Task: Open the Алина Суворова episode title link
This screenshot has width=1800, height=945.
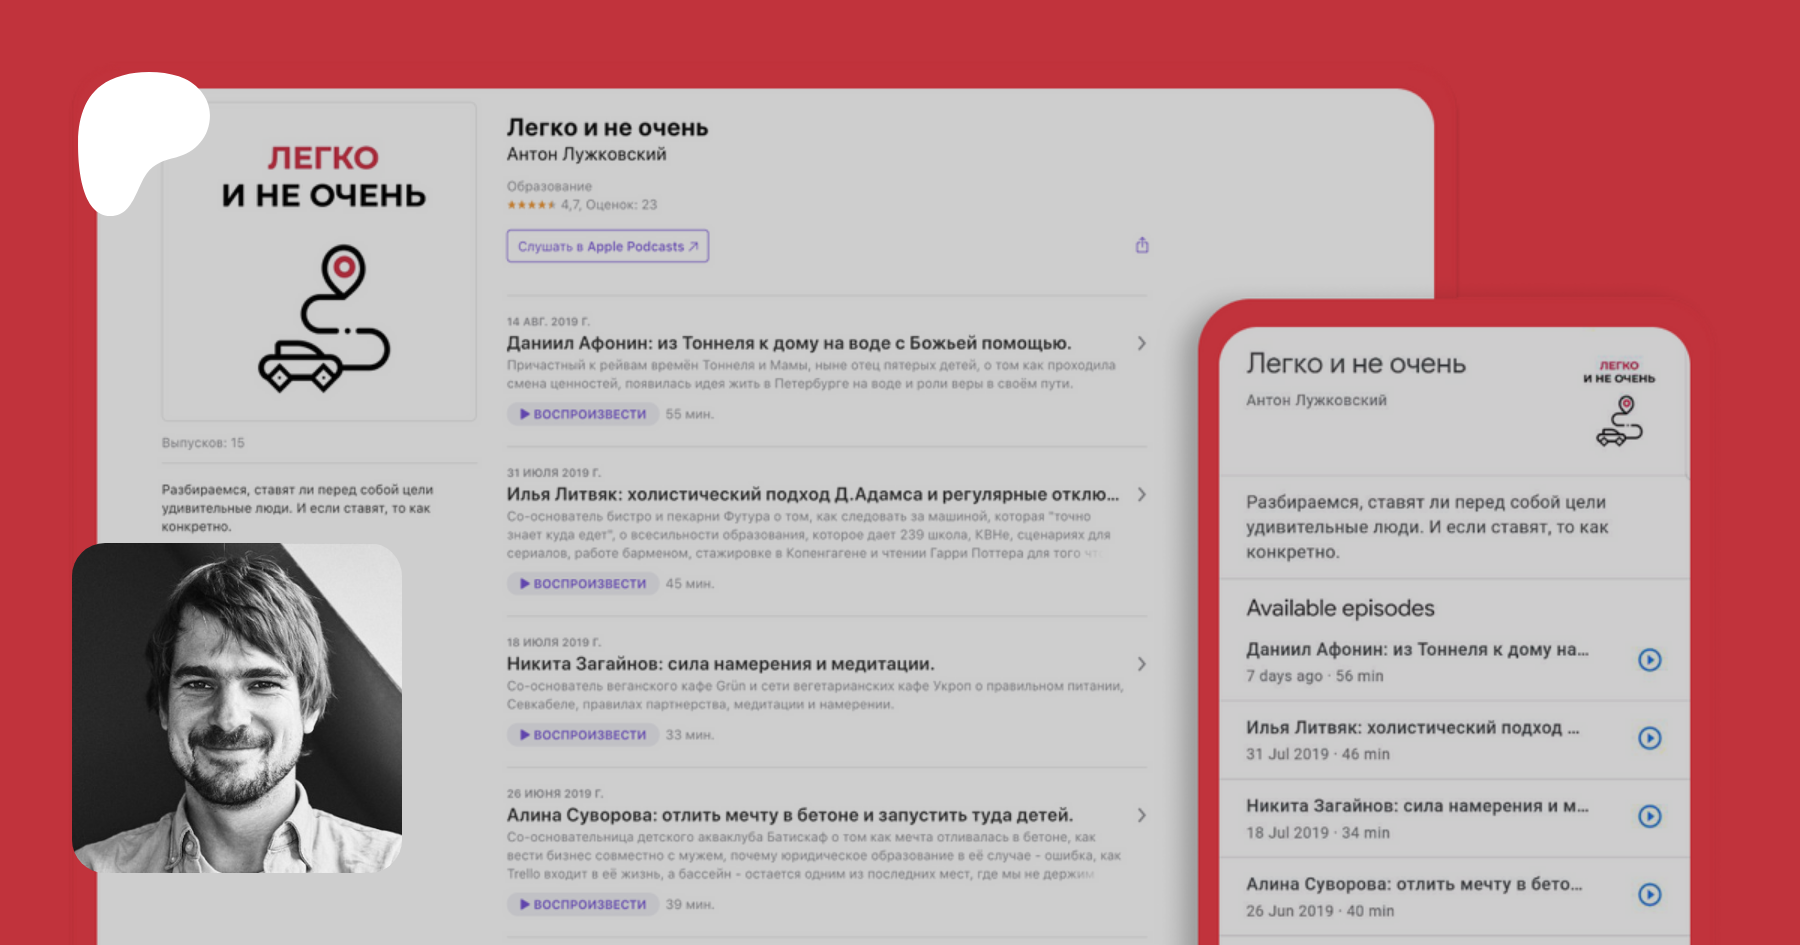Action: click(789, 815)
